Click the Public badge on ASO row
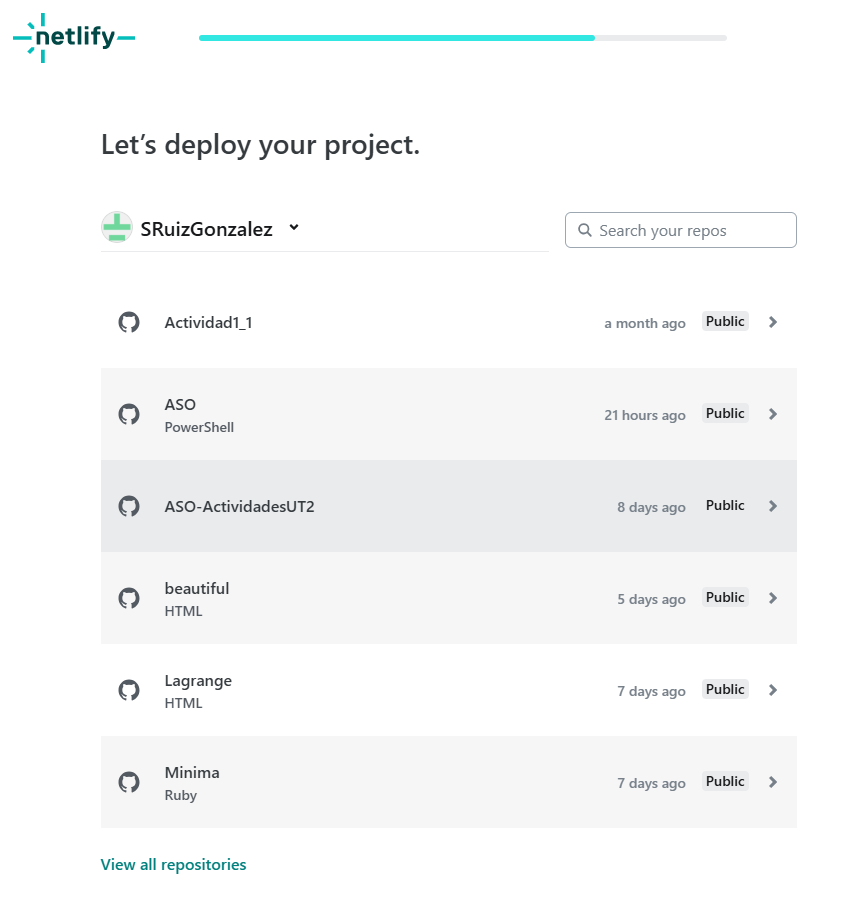Screen dimensions: 863x897 point(725,414)
